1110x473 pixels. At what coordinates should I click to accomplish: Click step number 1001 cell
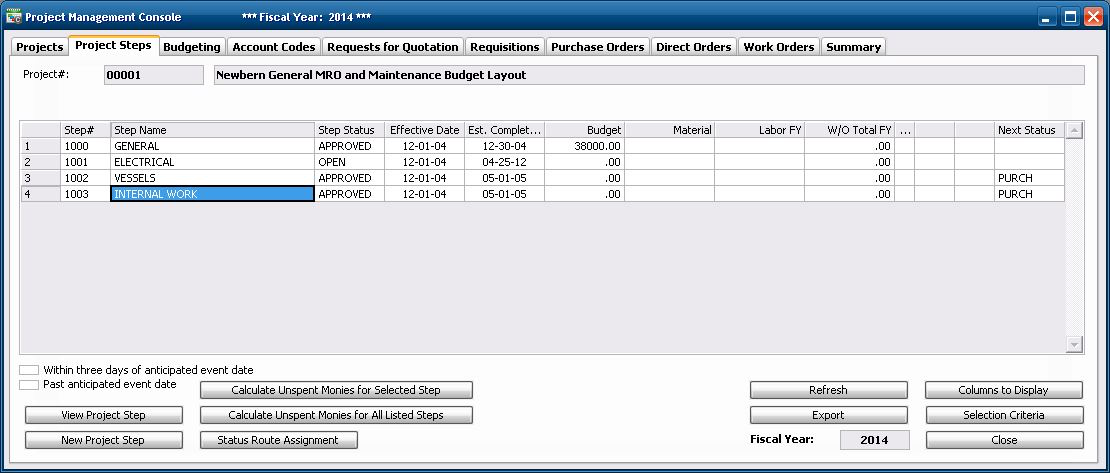pos(86,162)
